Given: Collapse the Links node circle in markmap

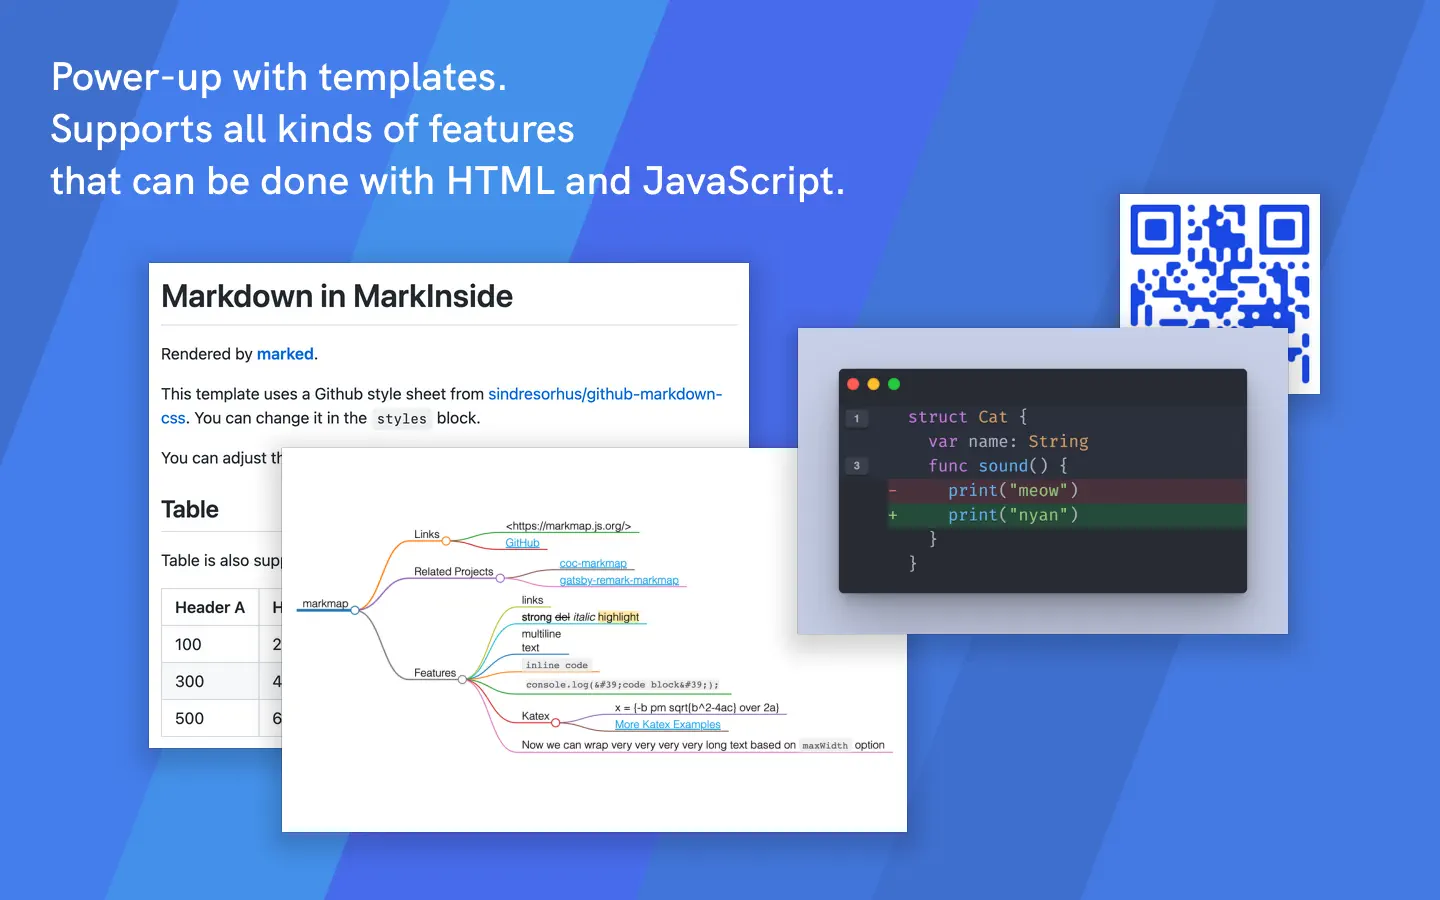Looking at the screenshot, I should click(x=446, y=541).
